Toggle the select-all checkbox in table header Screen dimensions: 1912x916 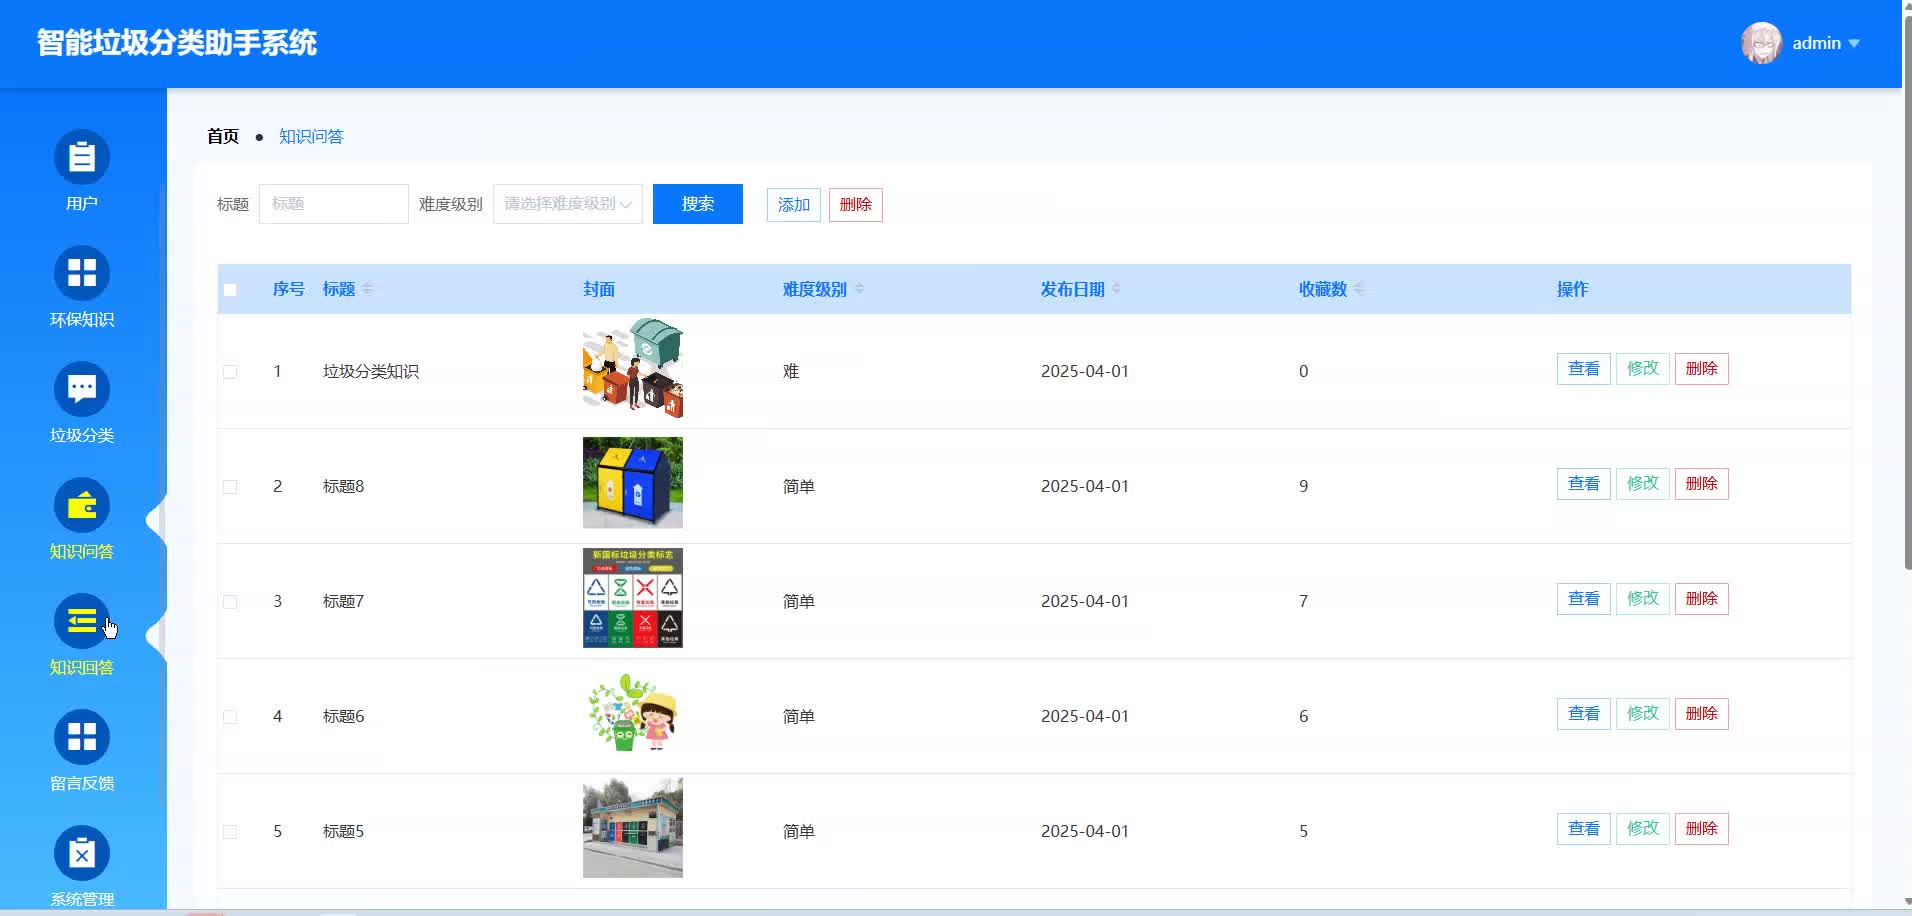pos(230,289)
